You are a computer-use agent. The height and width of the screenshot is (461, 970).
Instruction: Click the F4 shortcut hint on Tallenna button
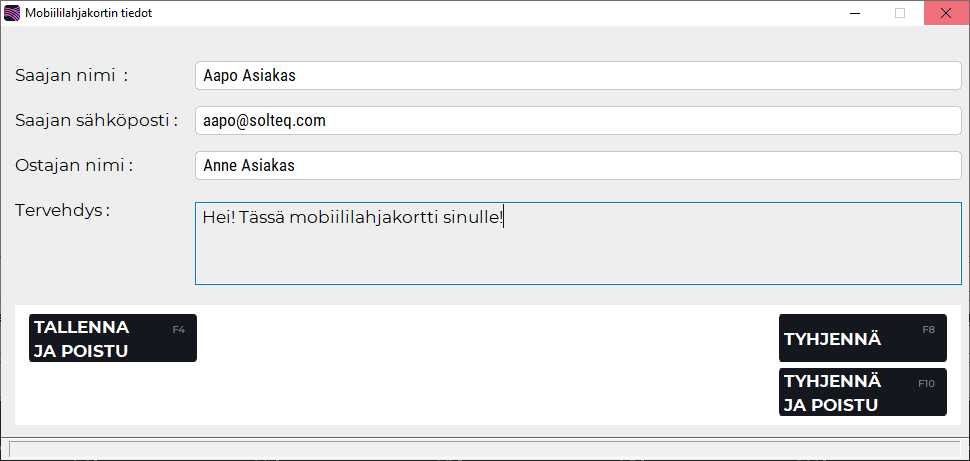[179, 329]
